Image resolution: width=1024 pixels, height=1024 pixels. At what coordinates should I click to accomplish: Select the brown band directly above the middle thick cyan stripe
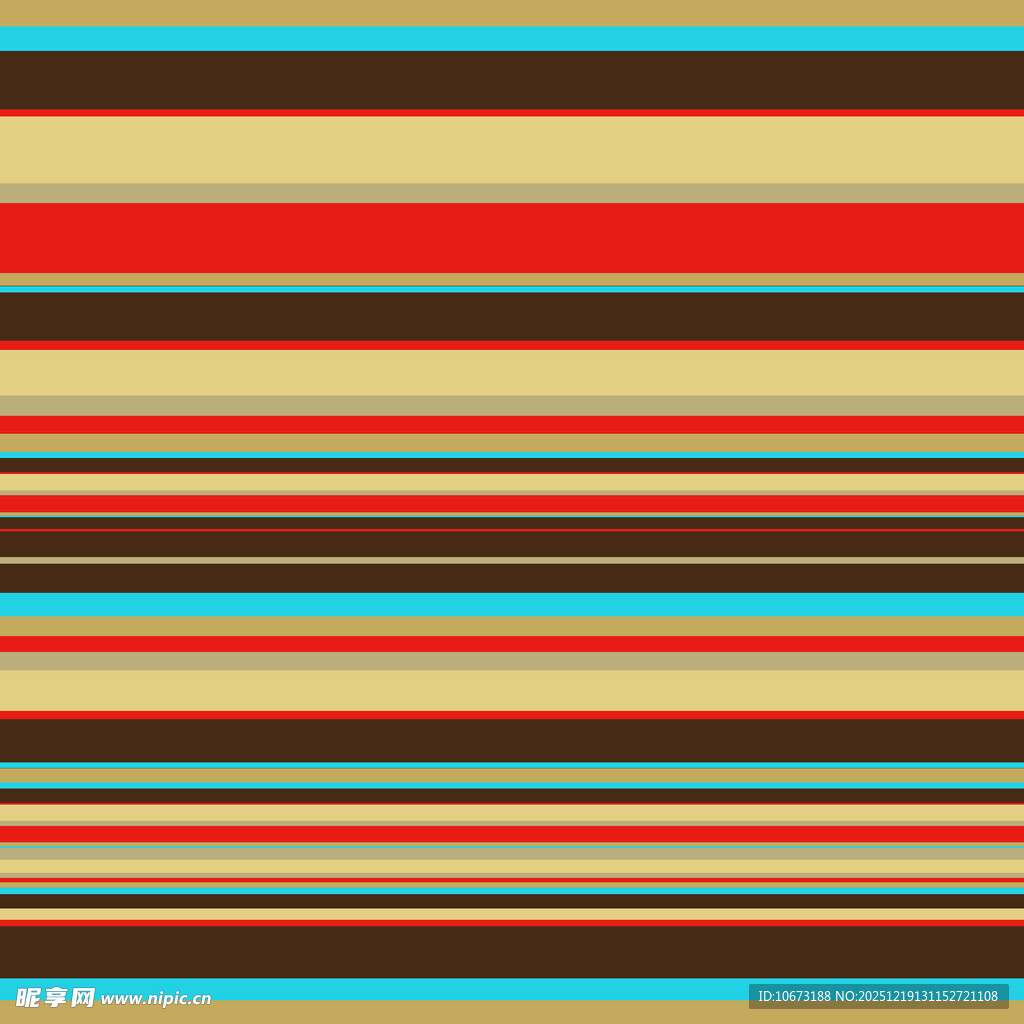(512, 578)
